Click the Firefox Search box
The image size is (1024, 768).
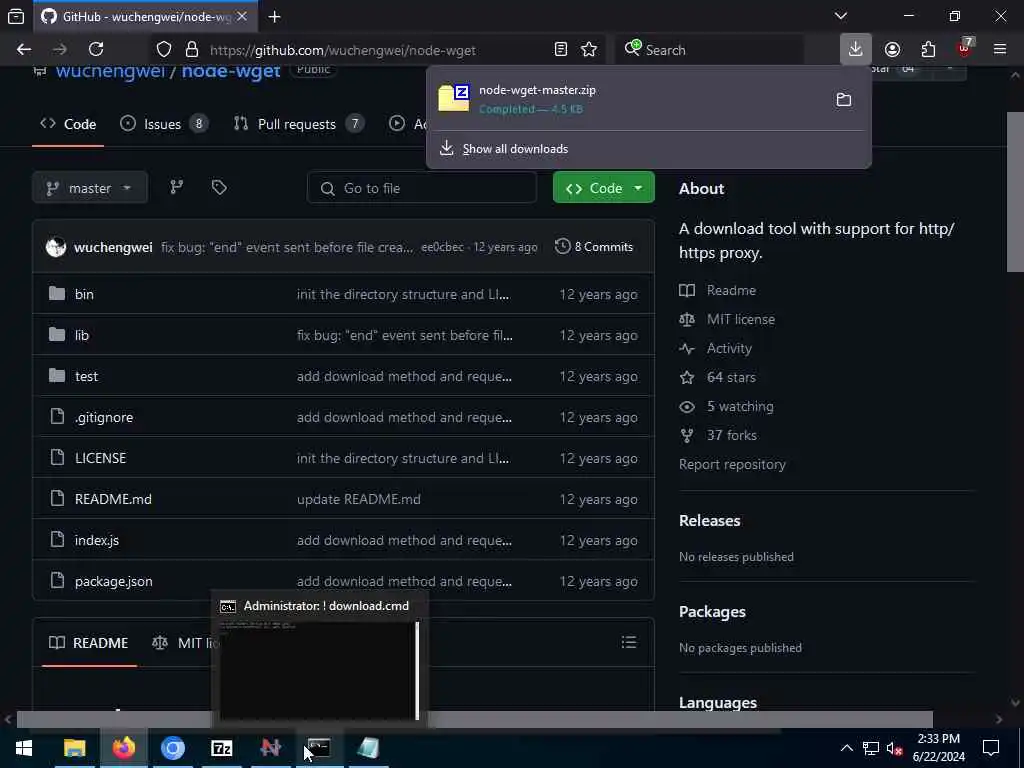[x=709, y=50]
